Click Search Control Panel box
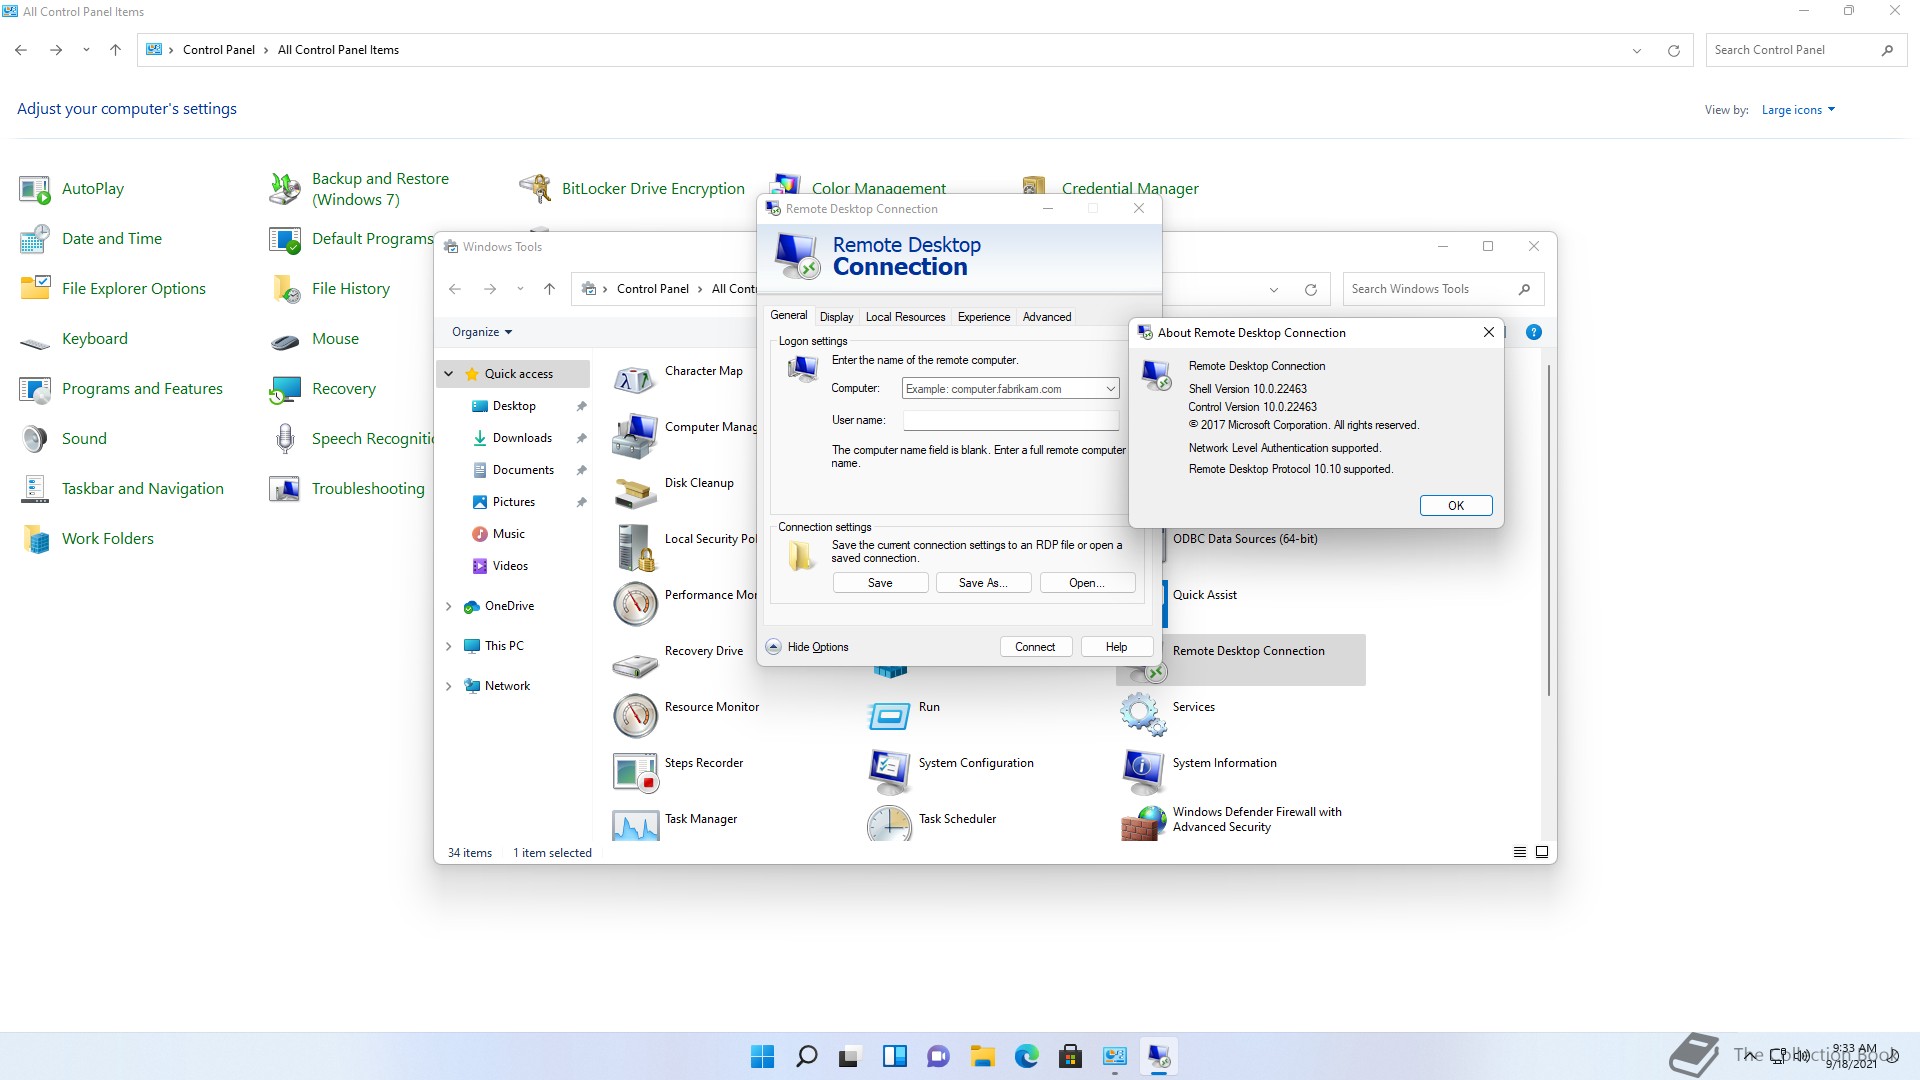Screen dimensions: 1920x1080 point(1805,50)
